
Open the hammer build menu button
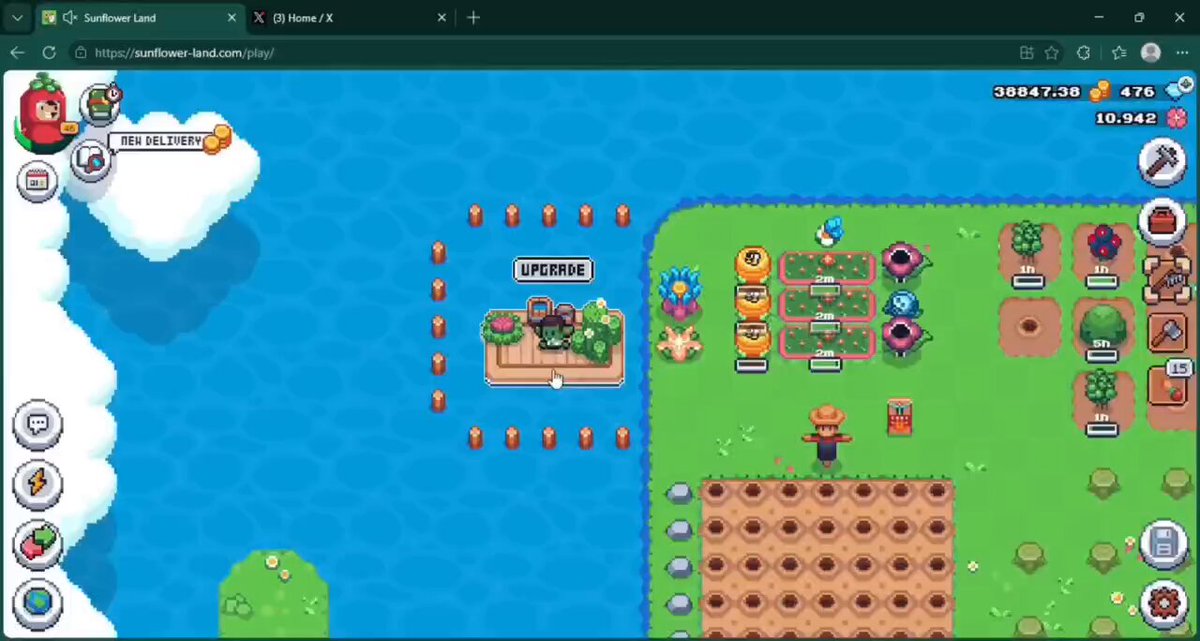1162,162
